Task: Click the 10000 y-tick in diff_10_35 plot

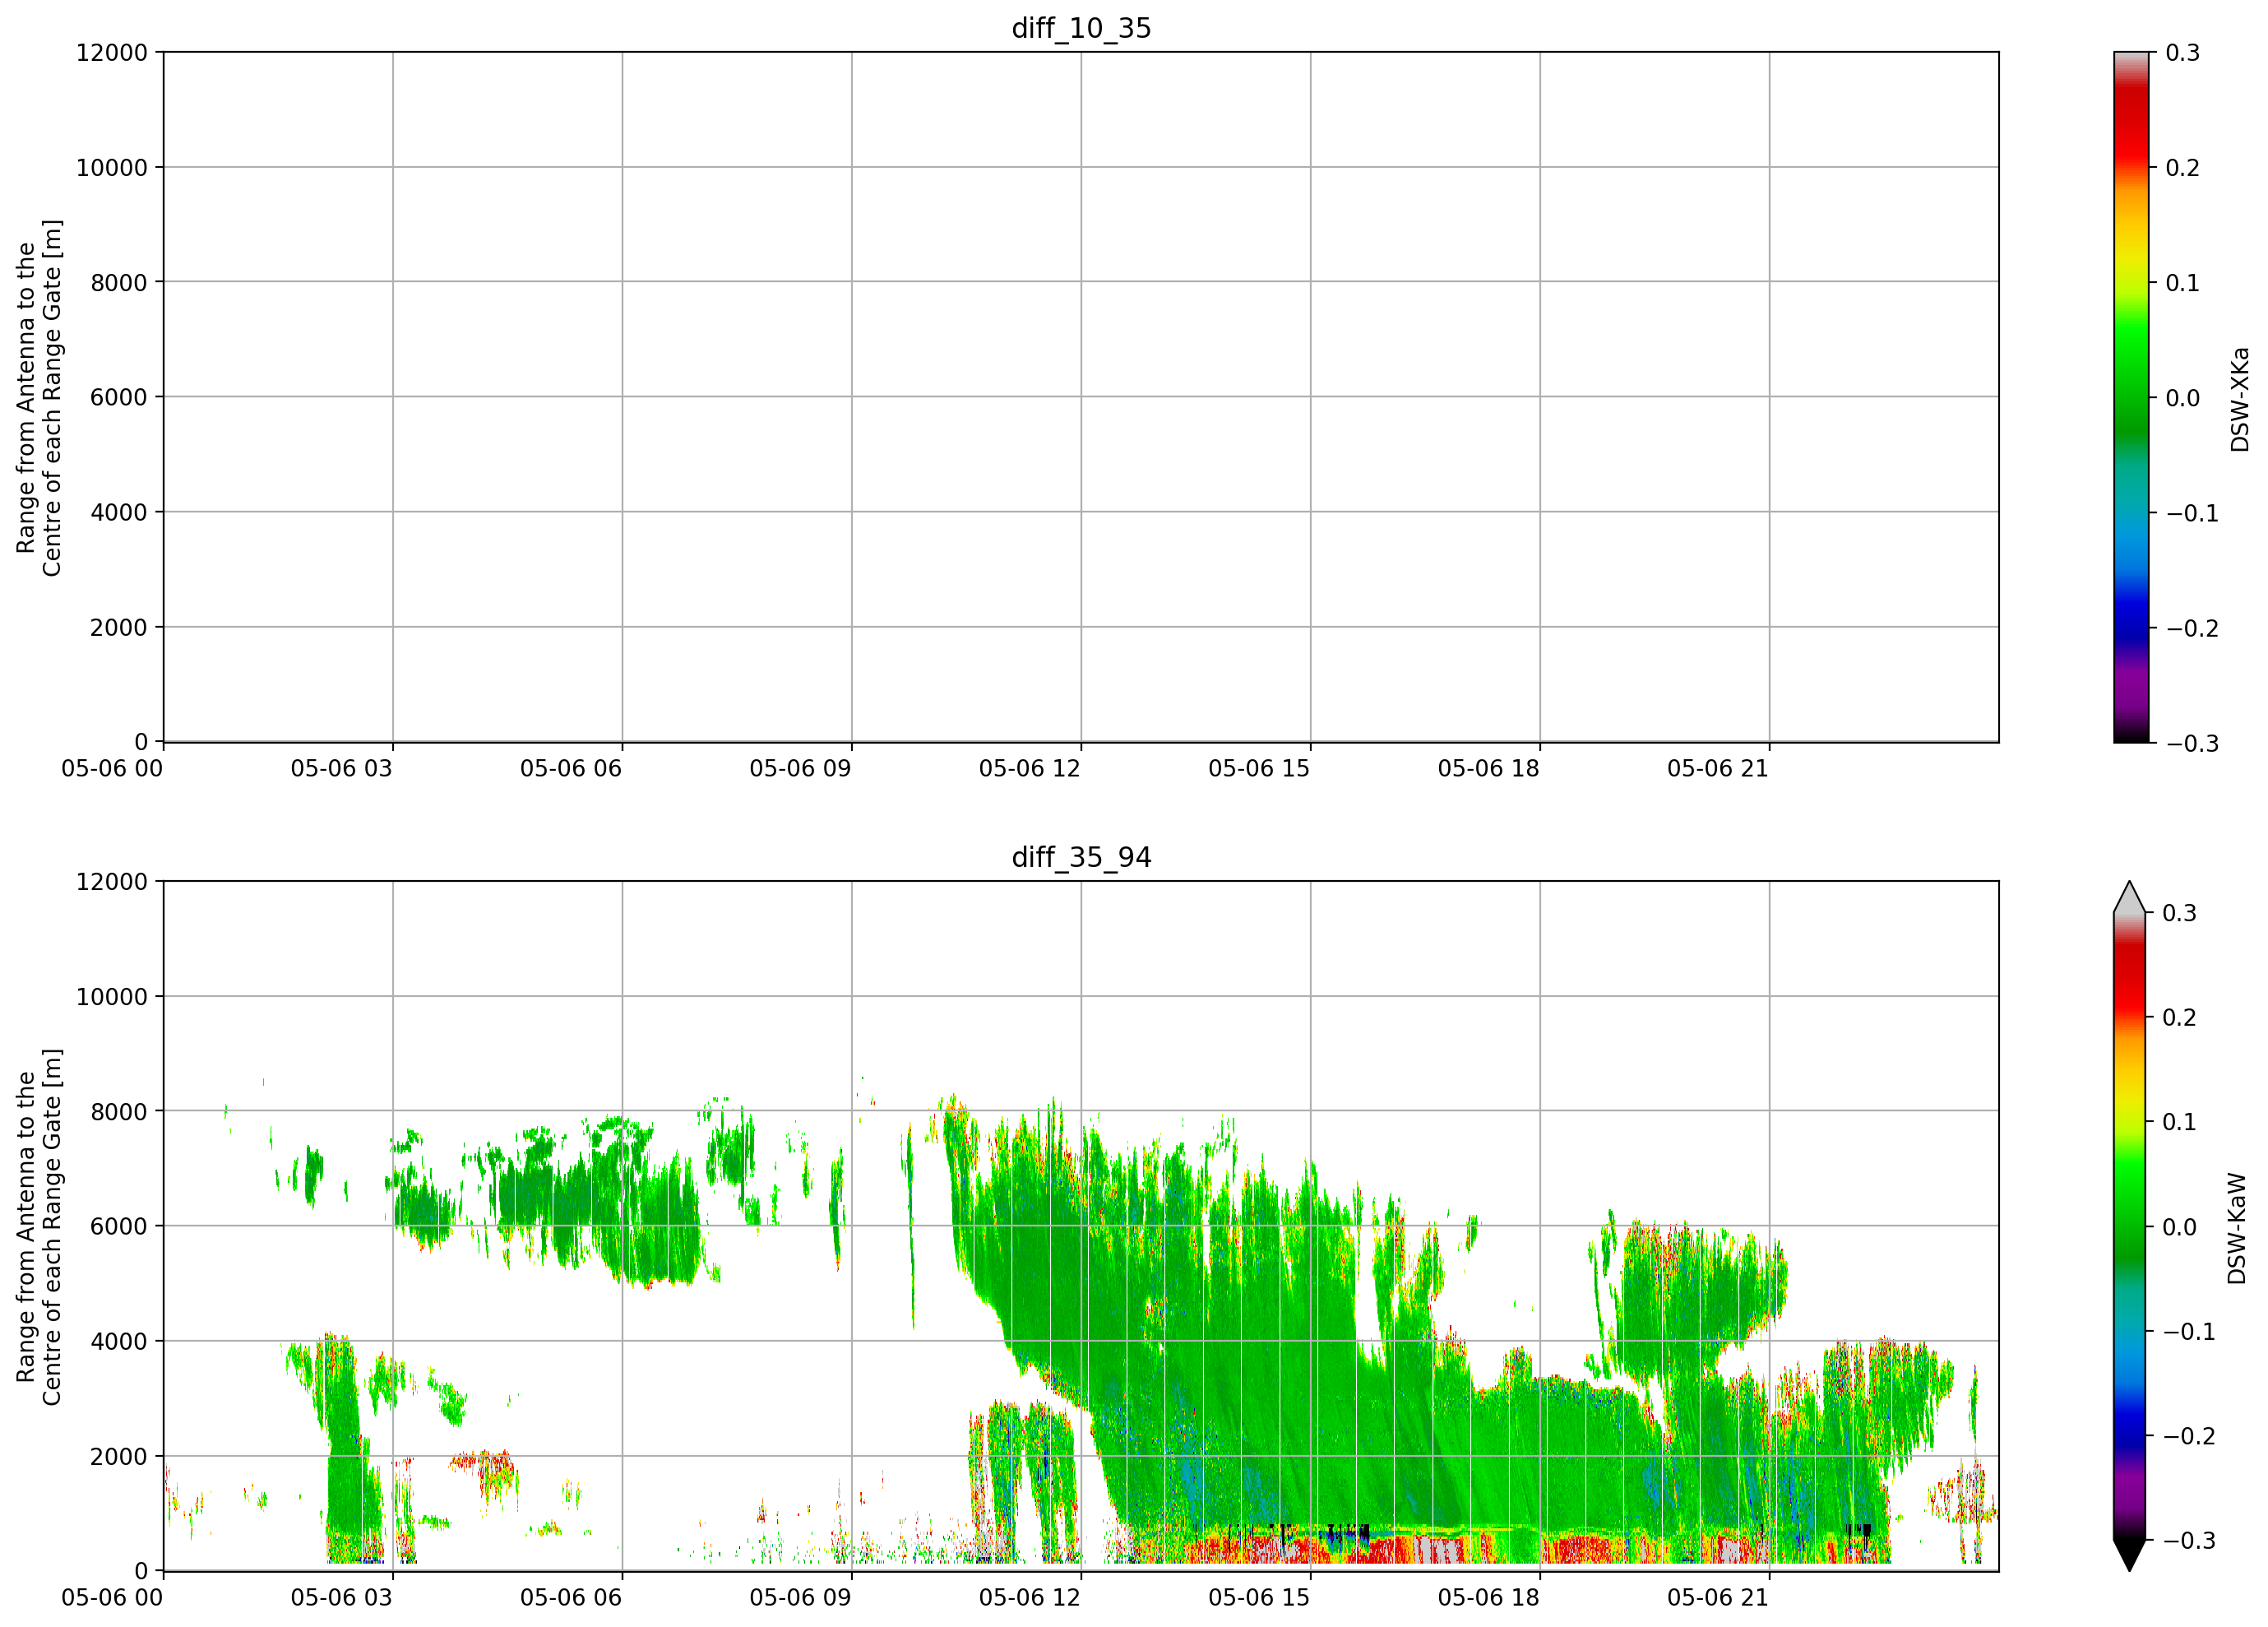Action: point(112,167)
